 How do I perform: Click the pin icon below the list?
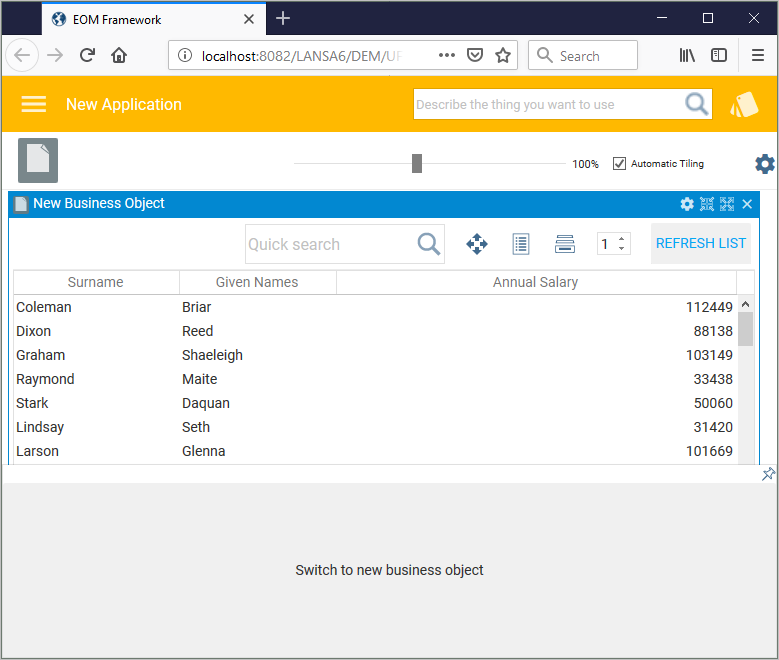(768, 474)
